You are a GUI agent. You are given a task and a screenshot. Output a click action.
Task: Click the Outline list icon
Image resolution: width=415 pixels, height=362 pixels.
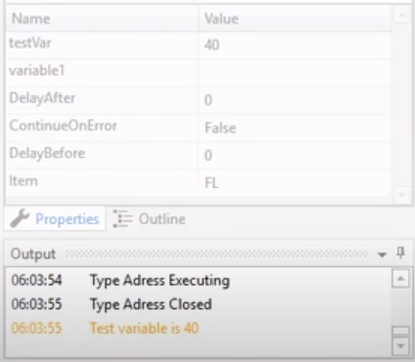[x=122, y=219]
